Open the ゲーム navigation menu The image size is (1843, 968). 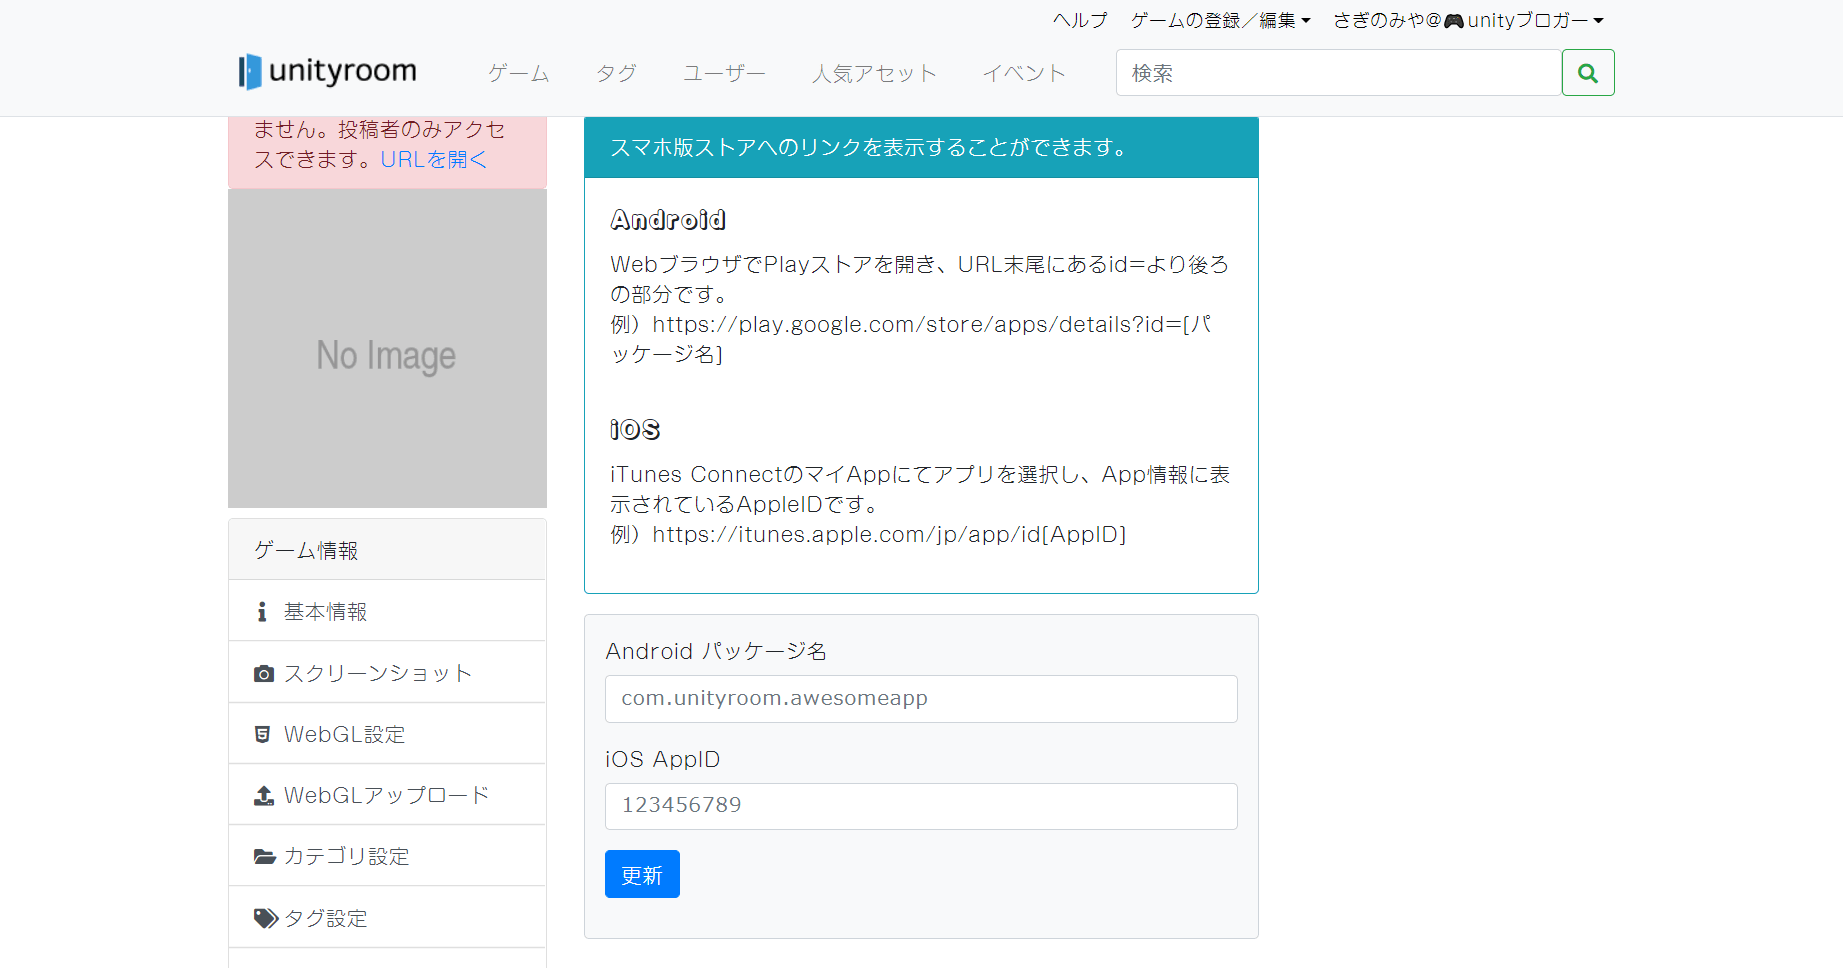[517, 72]
